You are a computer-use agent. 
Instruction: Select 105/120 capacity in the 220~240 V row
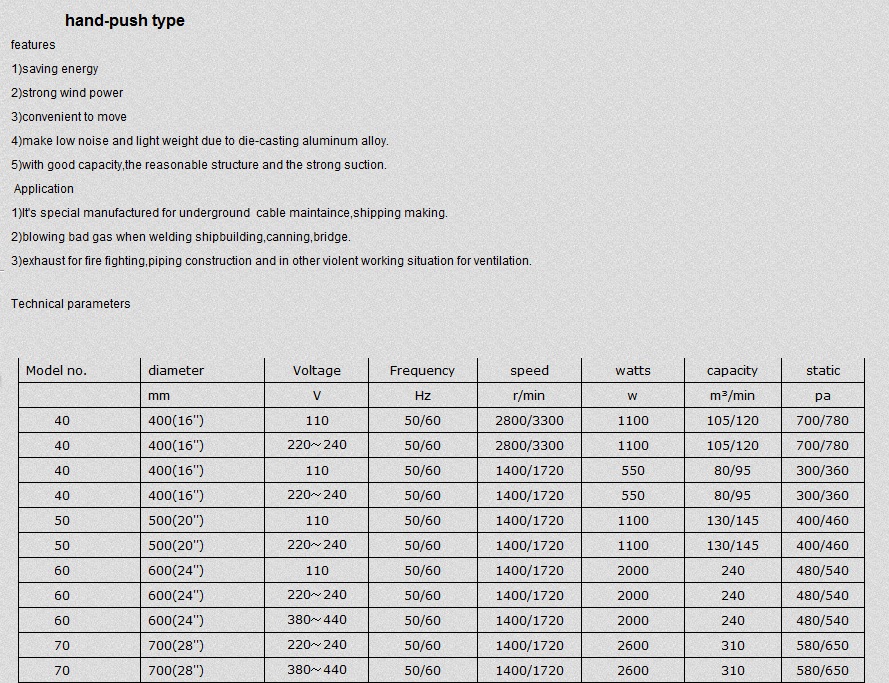pyautogui.click(x=732, y=446)
